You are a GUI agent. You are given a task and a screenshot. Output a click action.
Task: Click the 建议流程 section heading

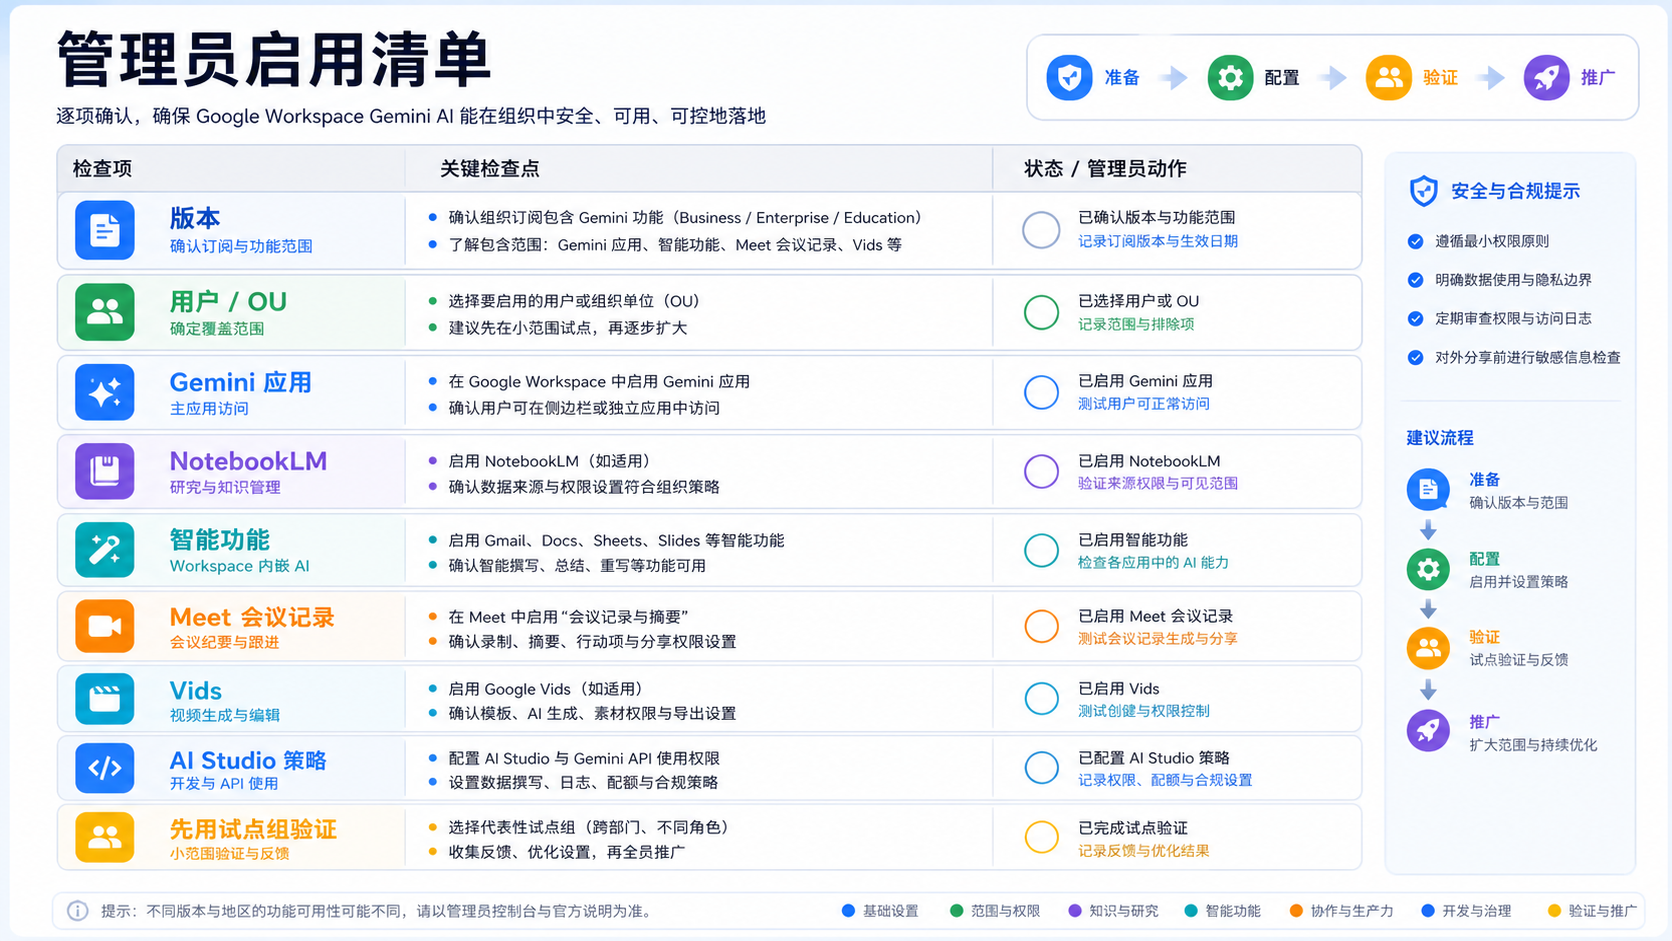click(x=1440, y=438)
